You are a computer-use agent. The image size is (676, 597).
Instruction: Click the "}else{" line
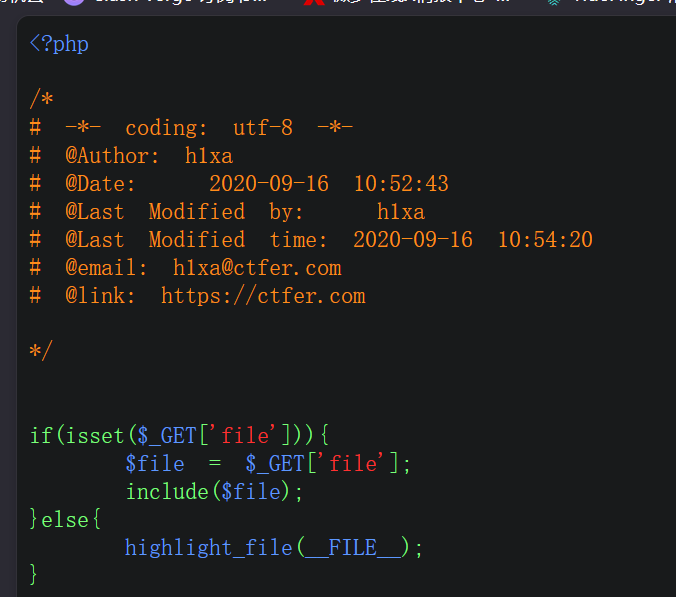click(x=66, y=519)
